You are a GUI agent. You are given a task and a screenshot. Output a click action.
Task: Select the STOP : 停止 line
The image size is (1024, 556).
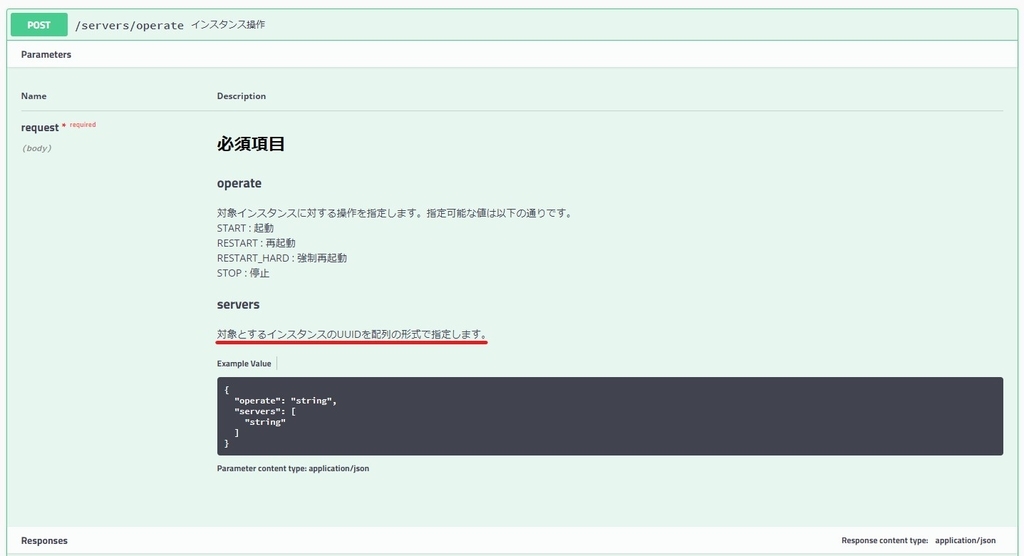point(243,273)
